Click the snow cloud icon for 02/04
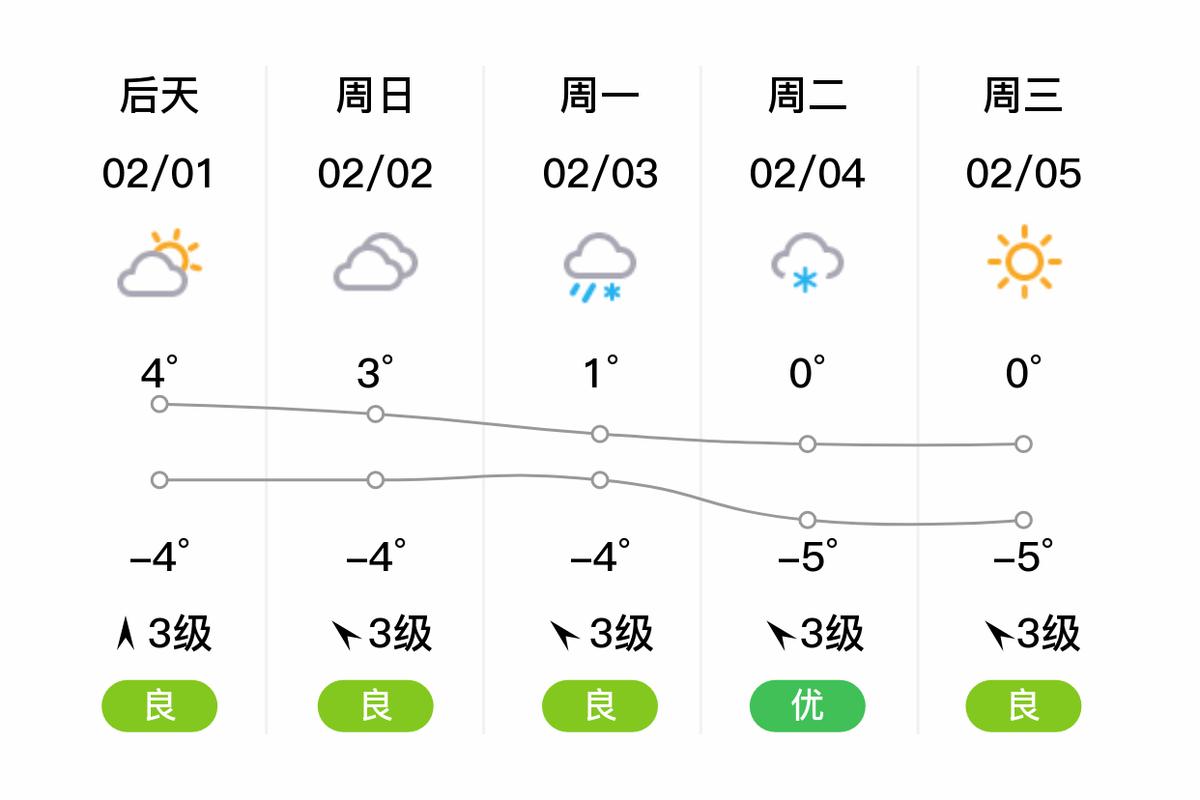The height and width of the screenshot is (800, 1200). click(808, 263)
